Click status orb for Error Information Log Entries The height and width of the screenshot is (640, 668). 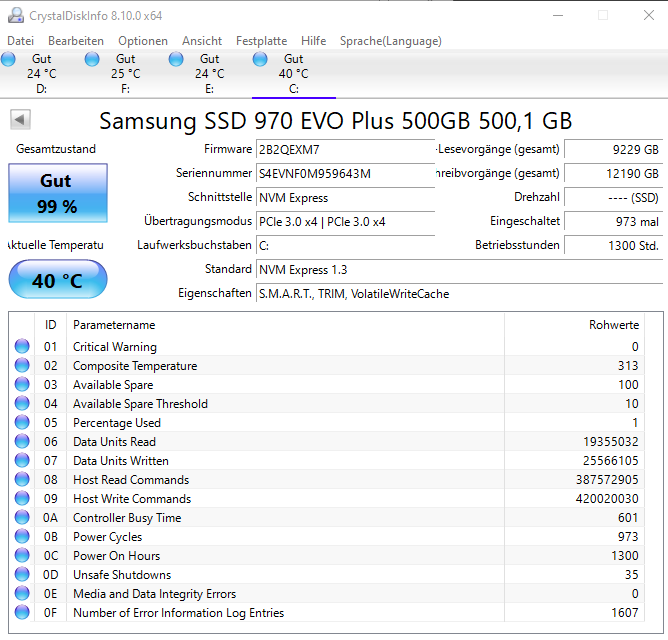point(22,612)
